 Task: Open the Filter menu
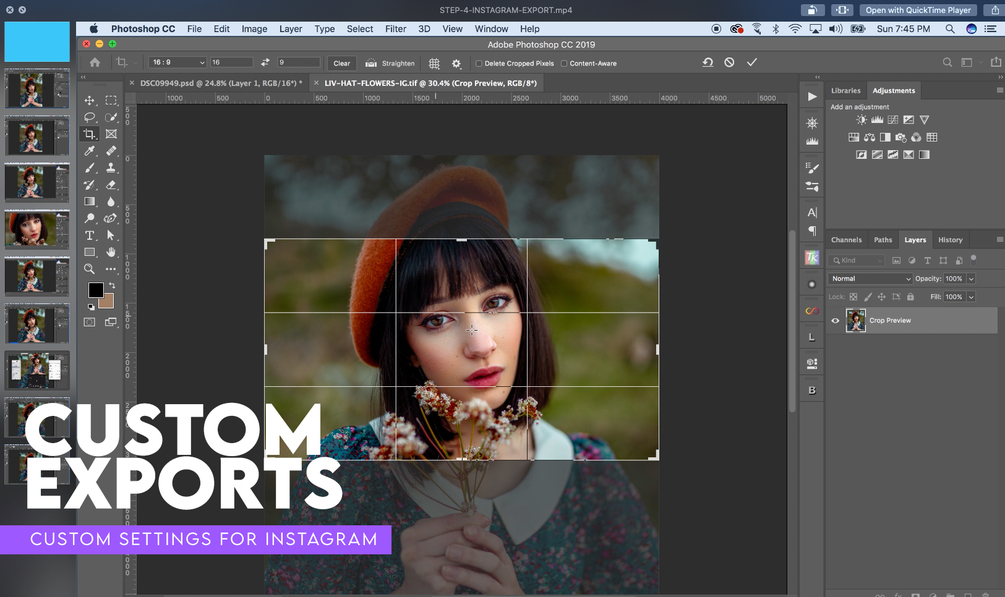[x=395, y=29]
